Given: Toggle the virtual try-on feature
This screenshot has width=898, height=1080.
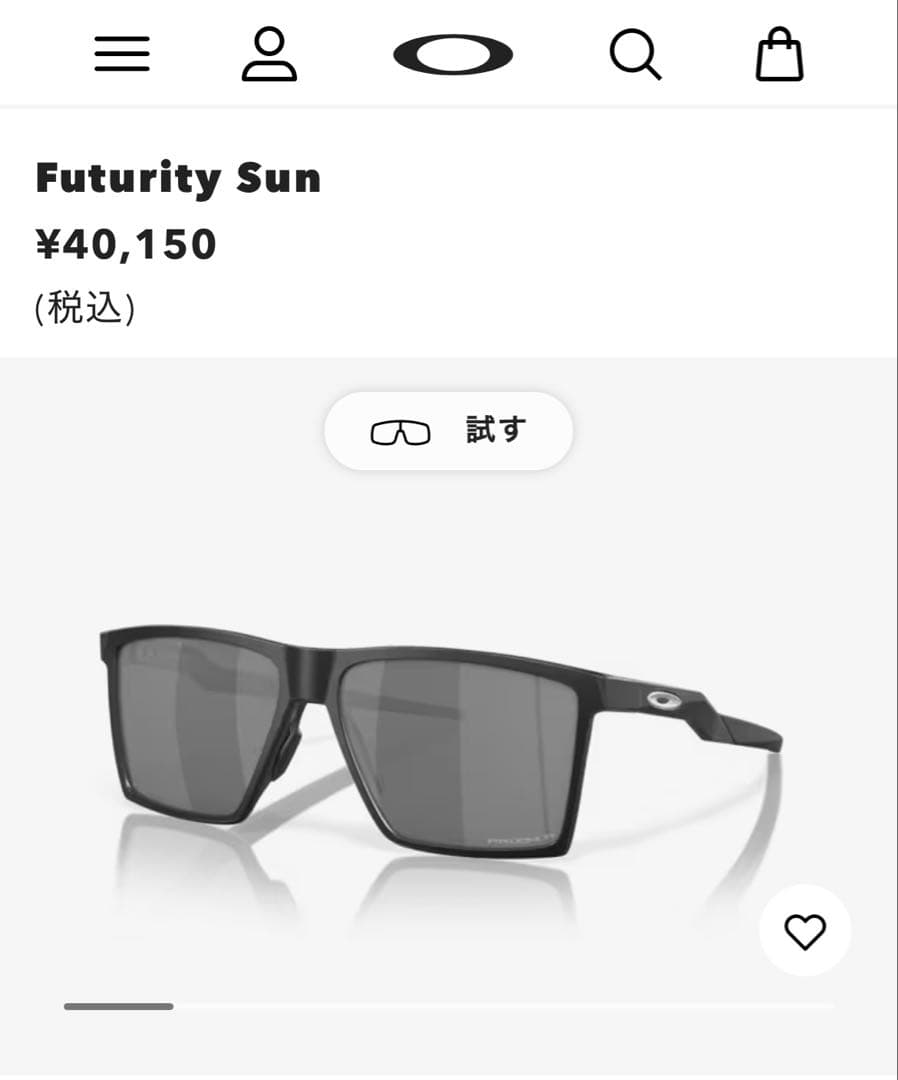Looking at the screenshot, I should (448, 431).
